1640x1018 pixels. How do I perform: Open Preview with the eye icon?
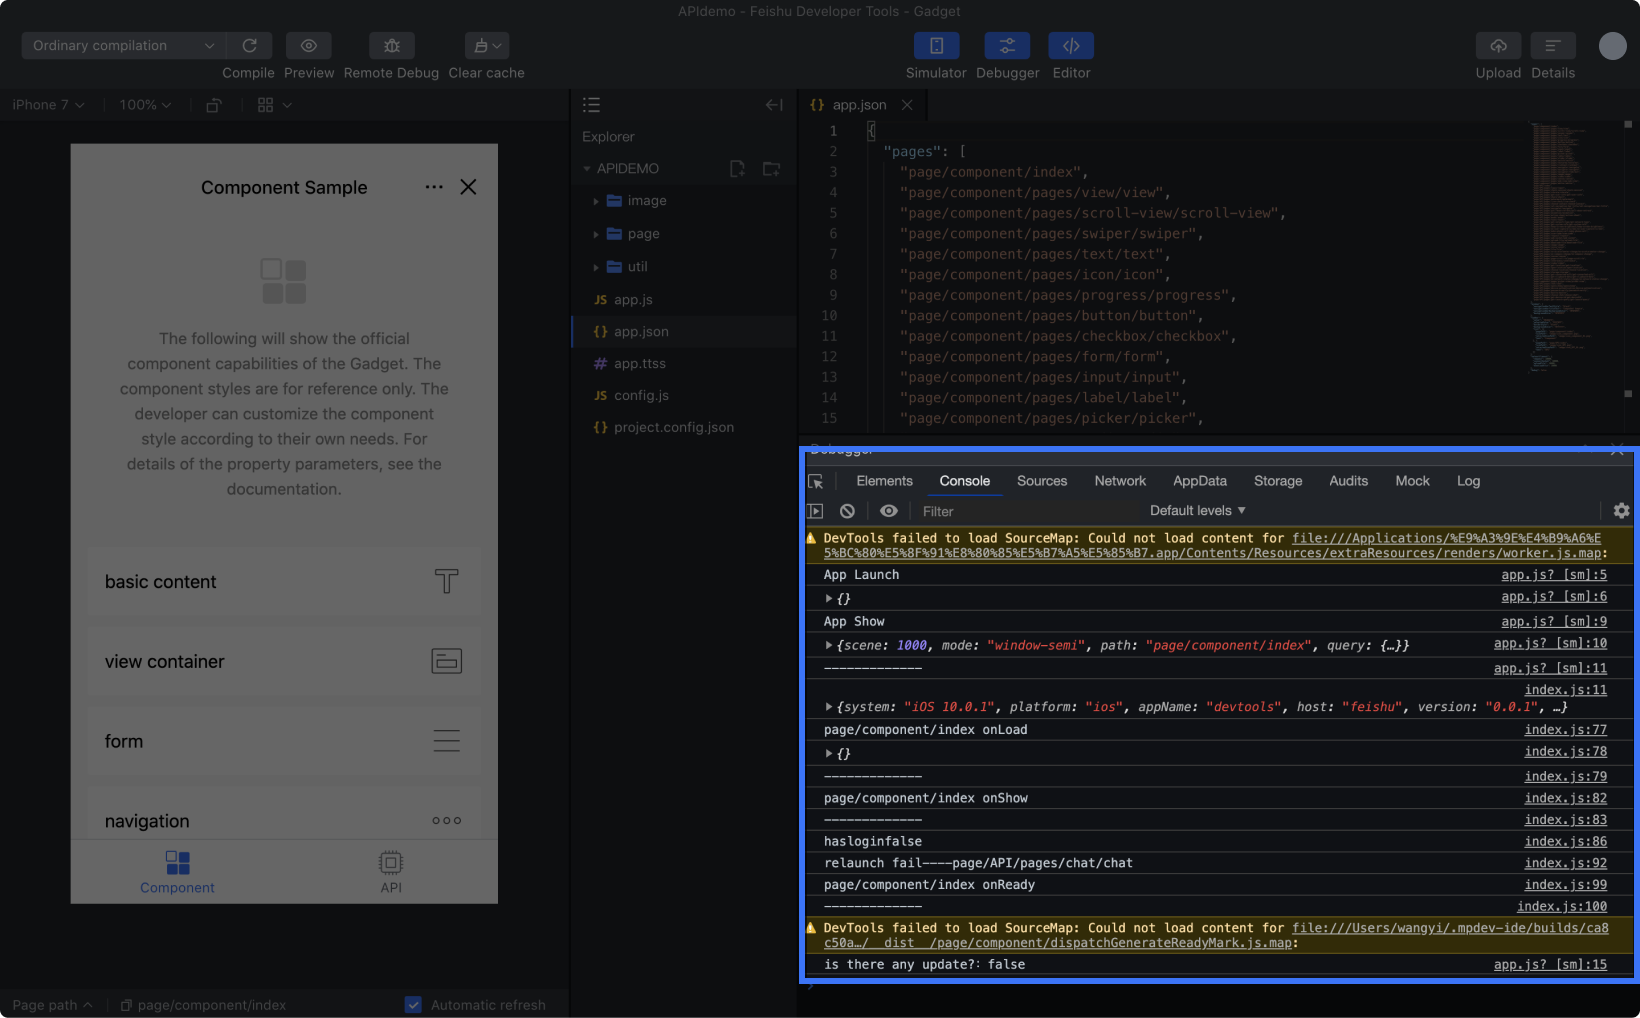pyautogui.click(x=308, y=45)
